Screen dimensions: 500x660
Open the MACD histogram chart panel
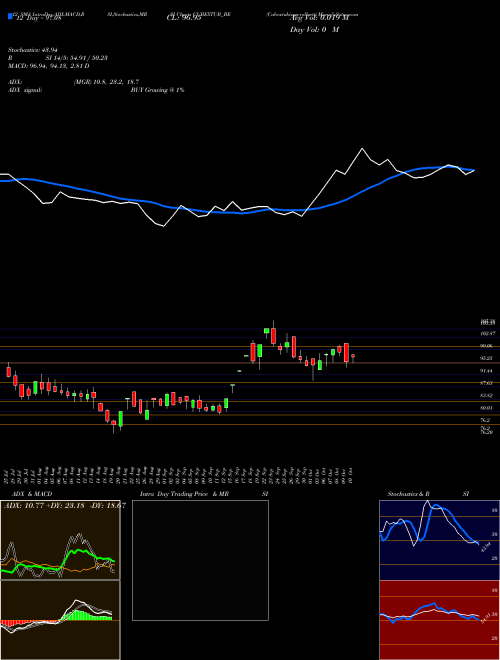click(60, 620)
